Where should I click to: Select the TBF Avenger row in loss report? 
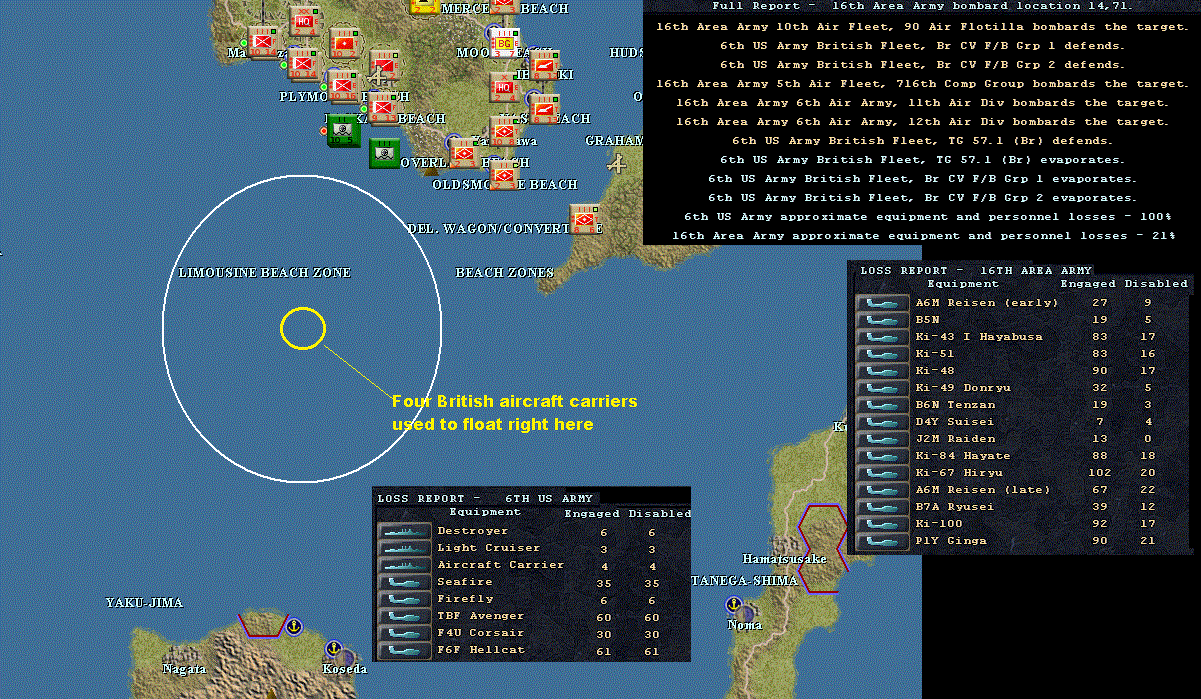tap(533, 616)
